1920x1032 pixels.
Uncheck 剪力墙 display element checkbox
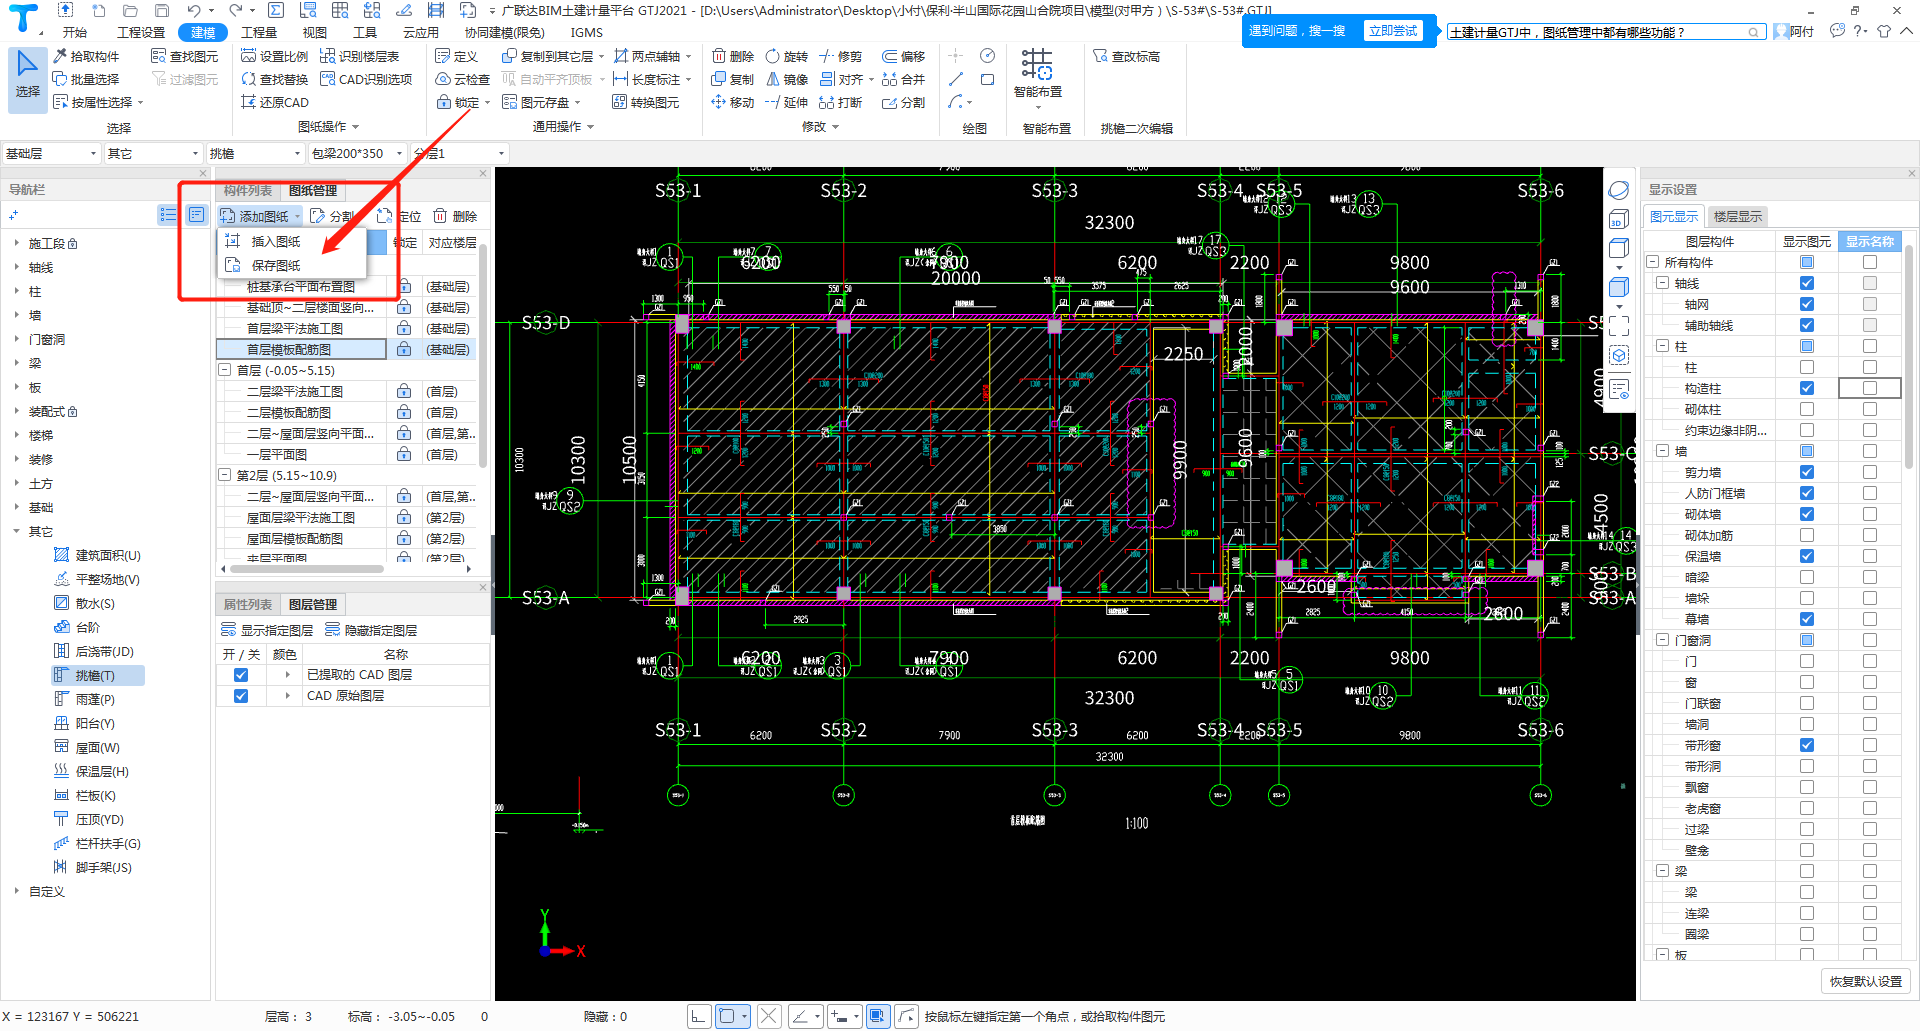1807,472
